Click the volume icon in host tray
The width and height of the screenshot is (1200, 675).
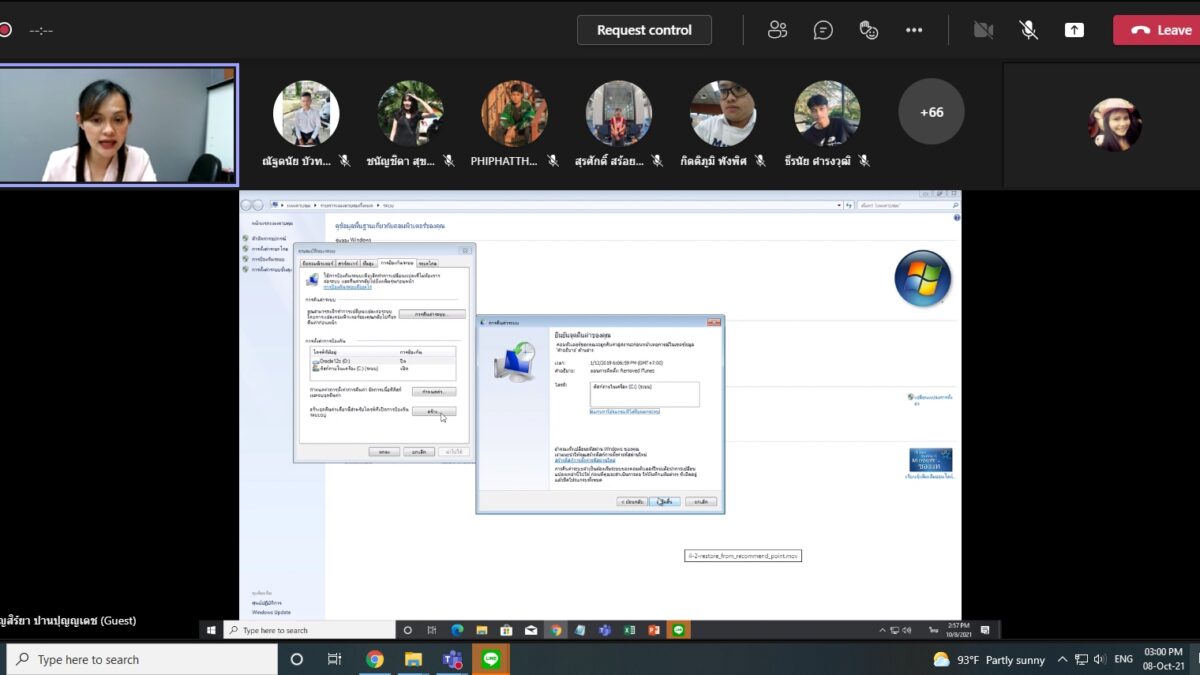1099,660
